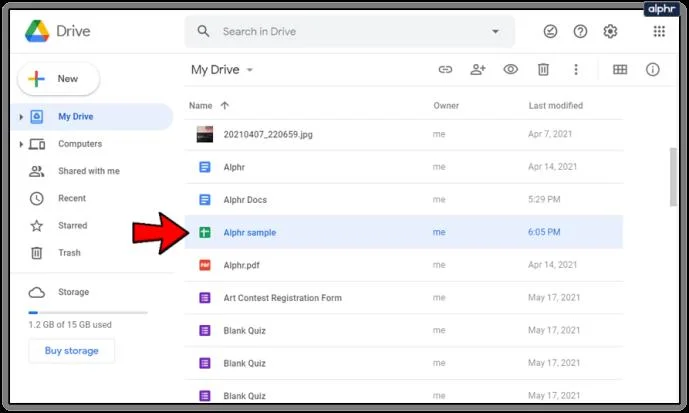Click the Recent clock icon

(36, 199)
